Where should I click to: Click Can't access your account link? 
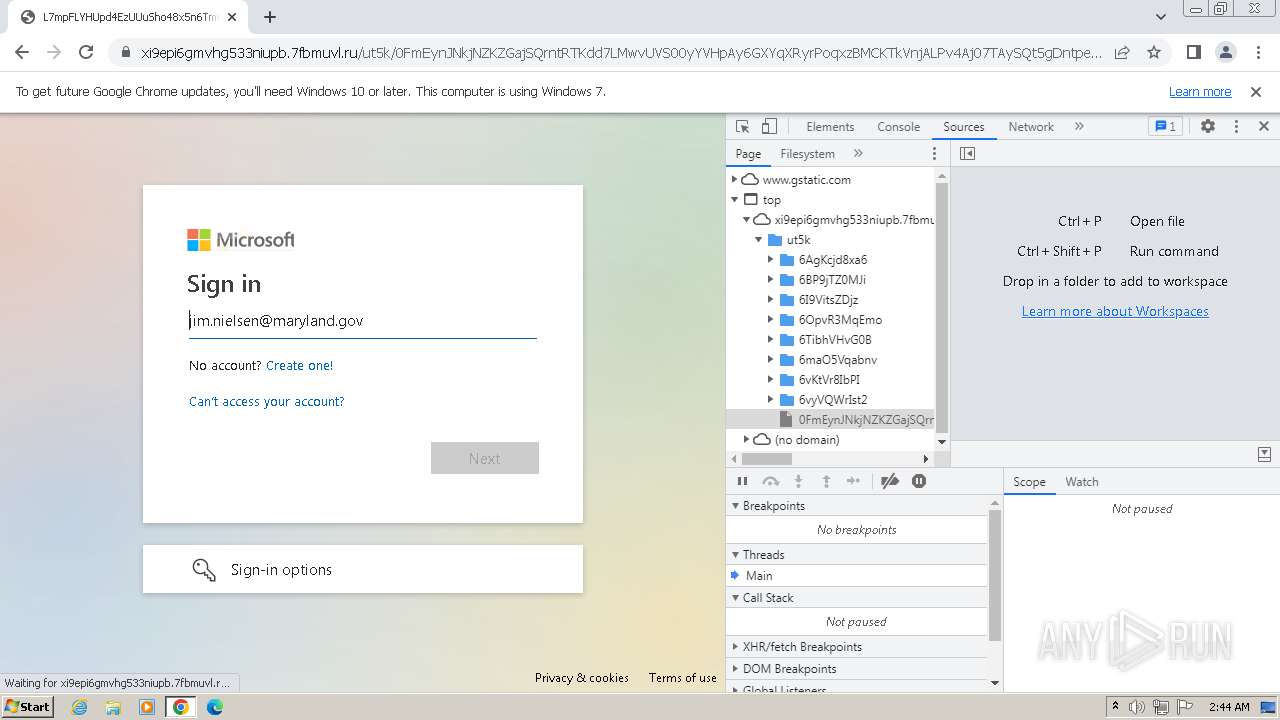point(266,402)
